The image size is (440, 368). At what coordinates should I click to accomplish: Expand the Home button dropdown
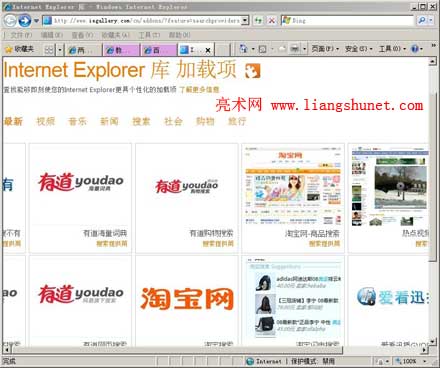[253, 49]
